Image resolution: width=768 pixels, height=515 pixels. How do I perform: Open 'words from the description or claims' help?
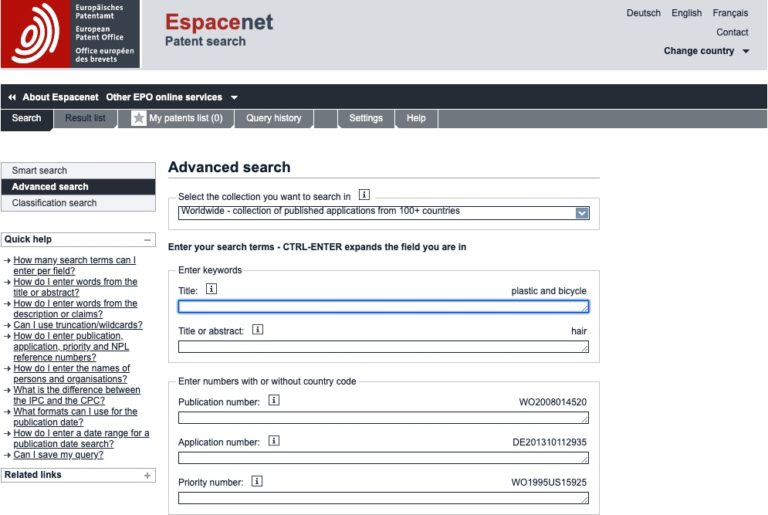click(75, 308)
